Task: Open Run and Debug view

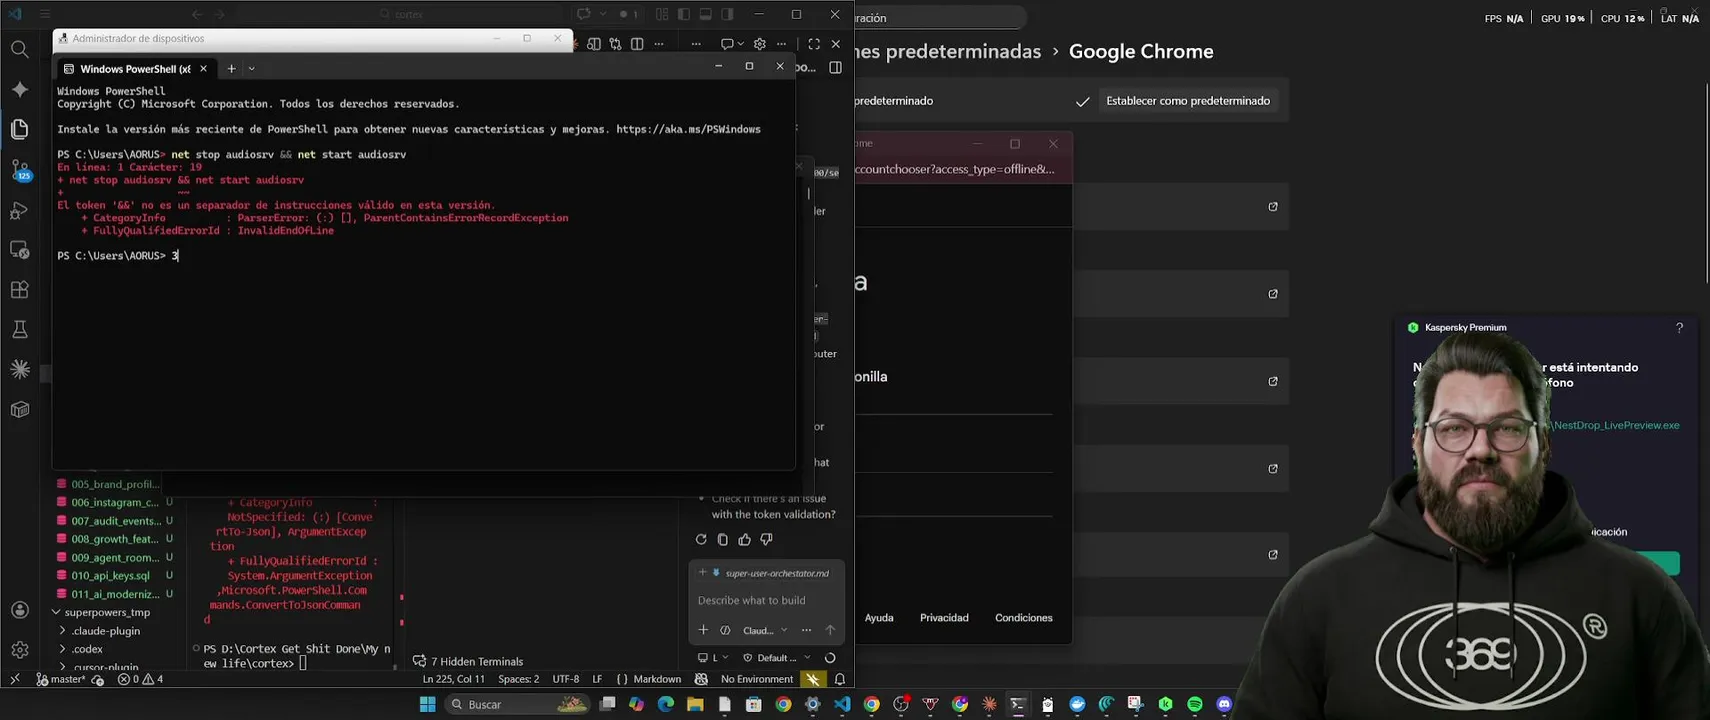Action: 20,210
